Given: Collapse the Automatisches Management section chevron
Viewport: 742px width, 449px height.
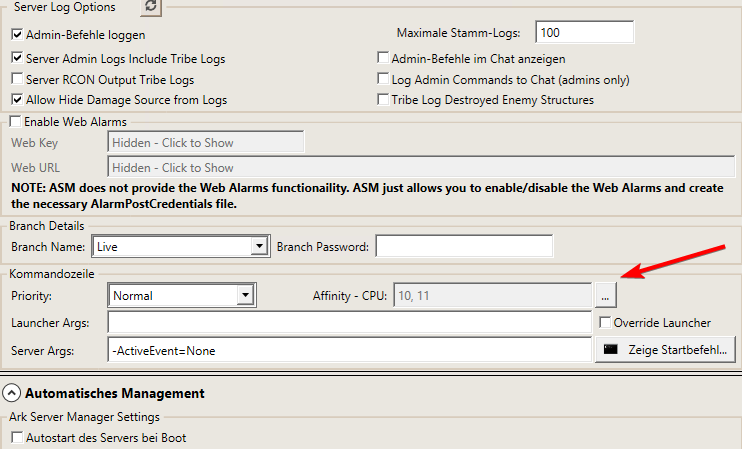Looking at the screenshot, I should [x=11, y=393].
